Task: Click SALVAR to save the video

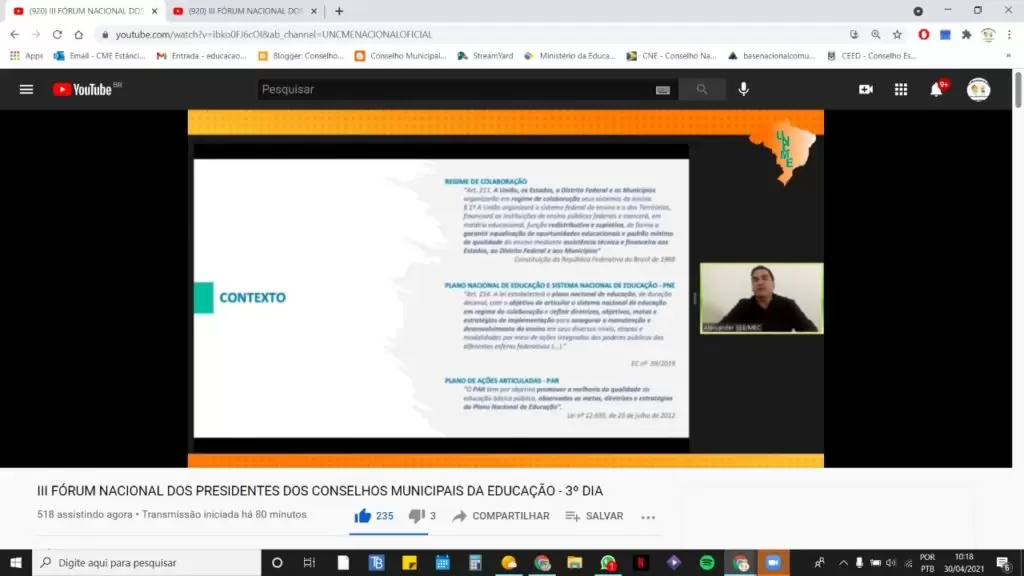Action: pos(594,516)
